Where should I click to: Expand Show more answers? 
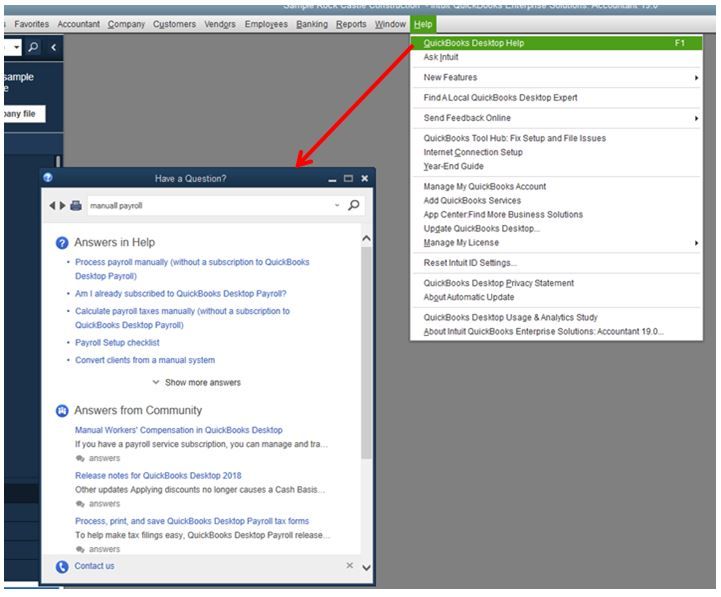tap(197, 382)
